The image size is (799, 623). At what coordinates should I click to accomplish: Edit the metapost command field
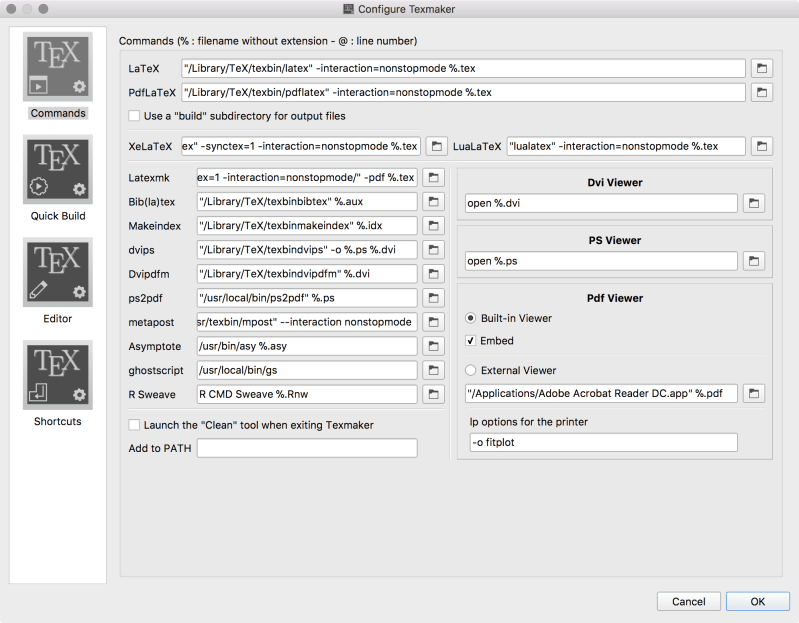307,322
